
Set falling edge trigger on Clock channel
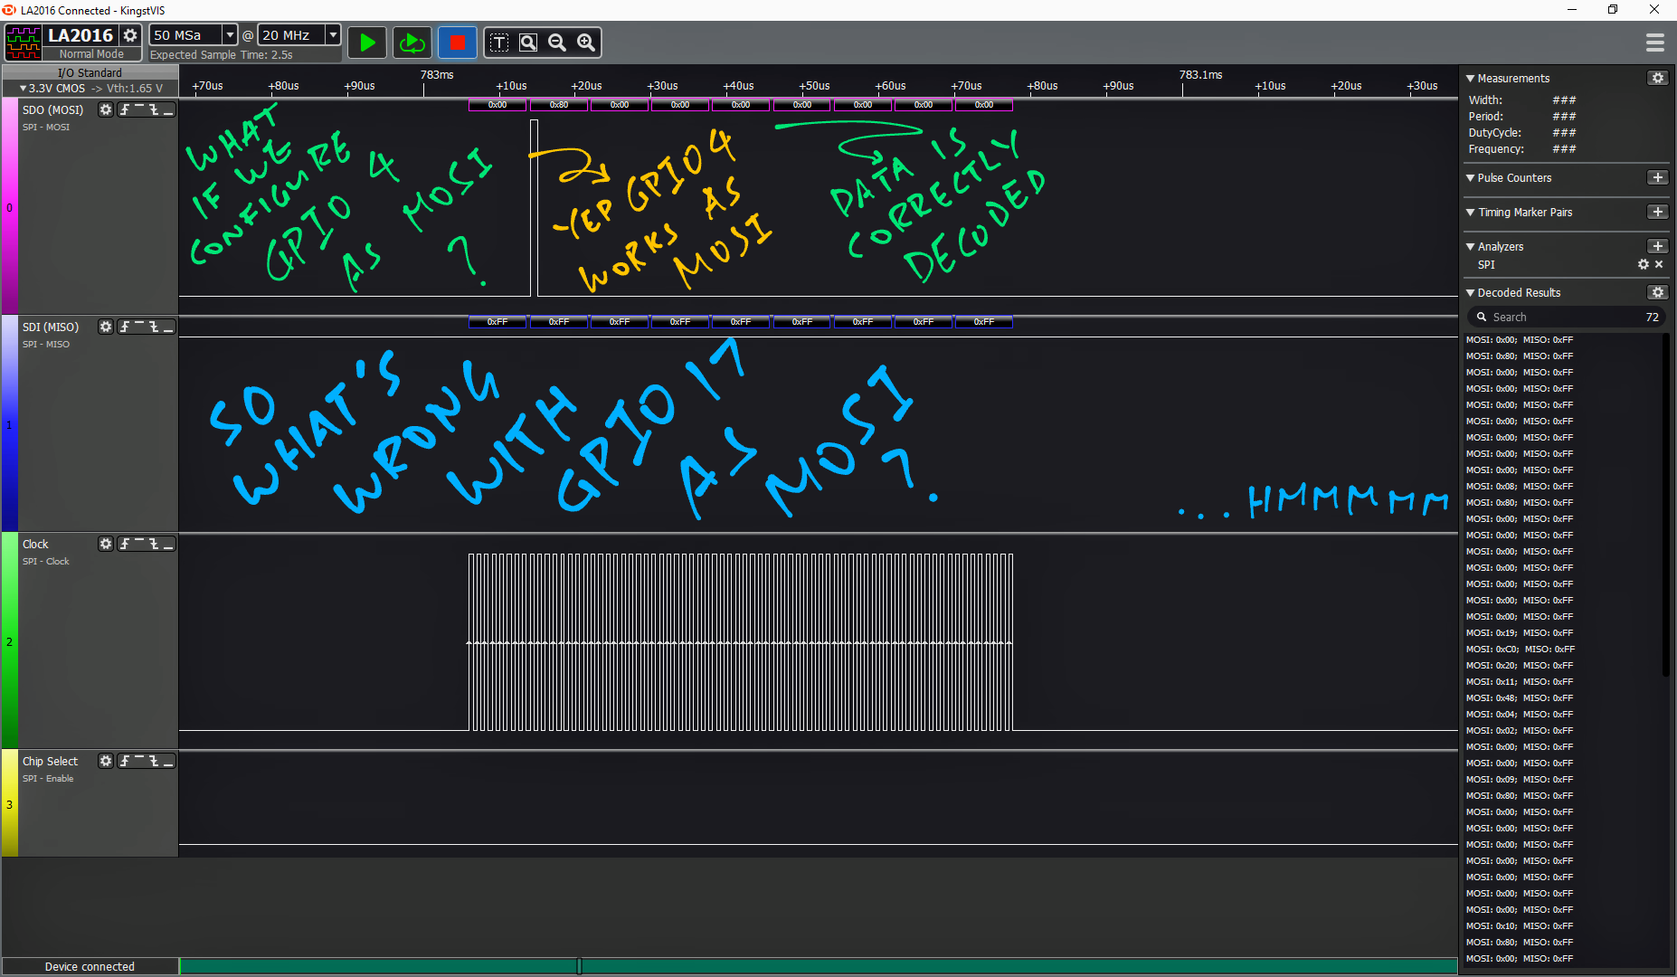154,544
